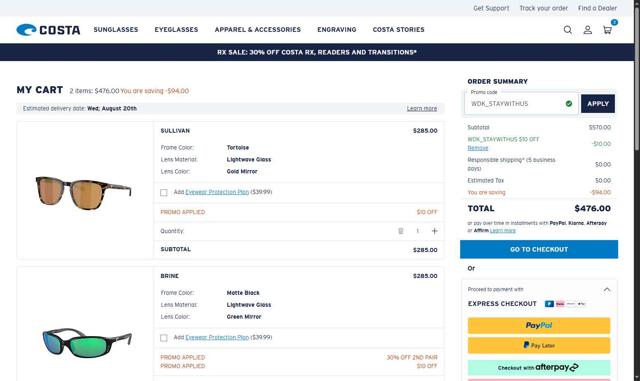
Task: Apply the promo code
Action: pyautogui.click(x=598, y=104)
